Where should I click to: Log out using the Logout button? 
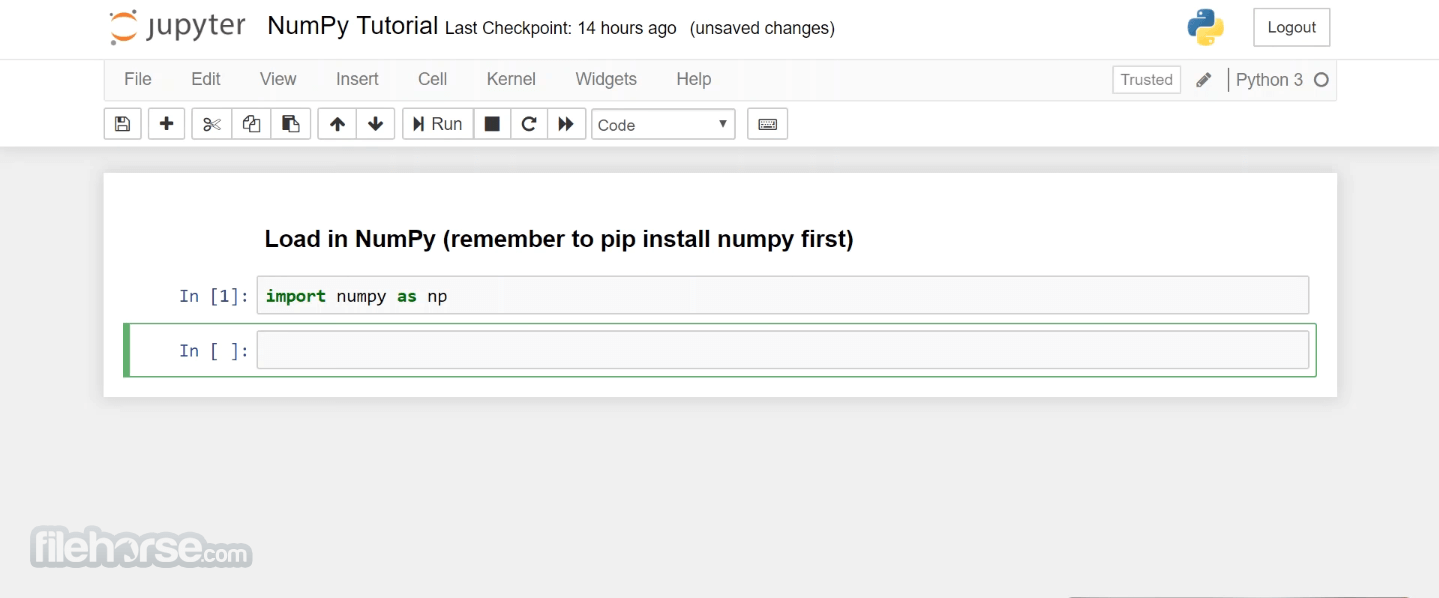(1291, 27)
